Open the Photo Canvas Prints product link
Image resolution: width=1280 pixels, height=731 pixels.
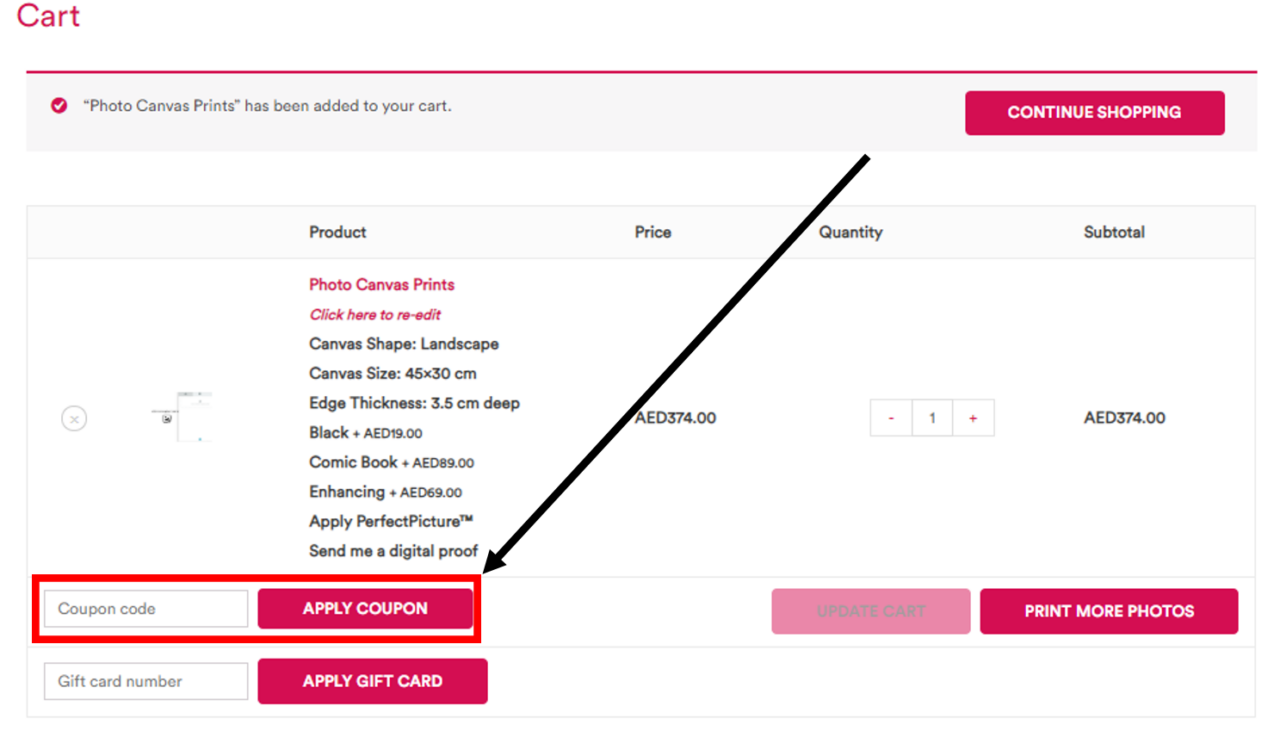click(381, 284)
